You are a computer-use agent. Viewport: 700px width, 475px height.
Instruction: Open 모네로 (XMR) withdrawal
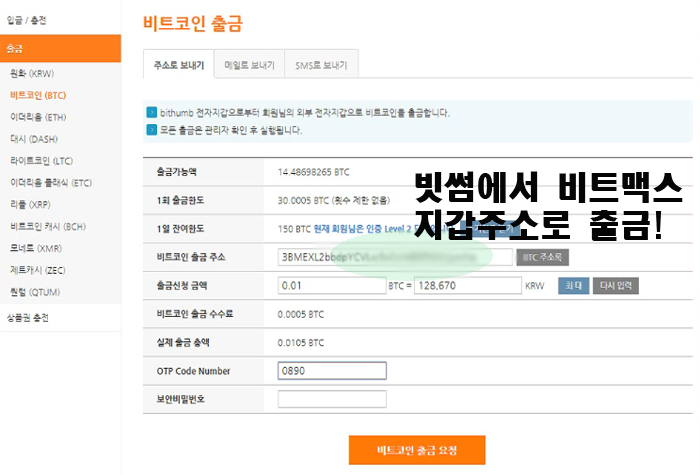point(36,248)
